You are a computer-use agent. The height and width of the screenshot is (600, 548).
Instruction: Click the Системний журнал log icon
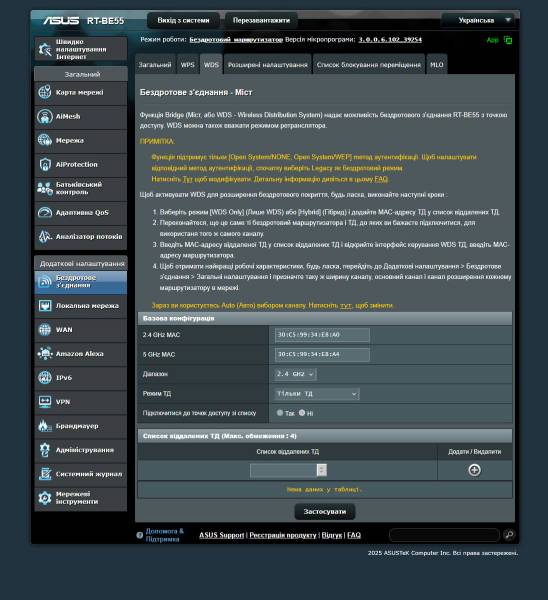pyautogui.click(x=45, y=474)
